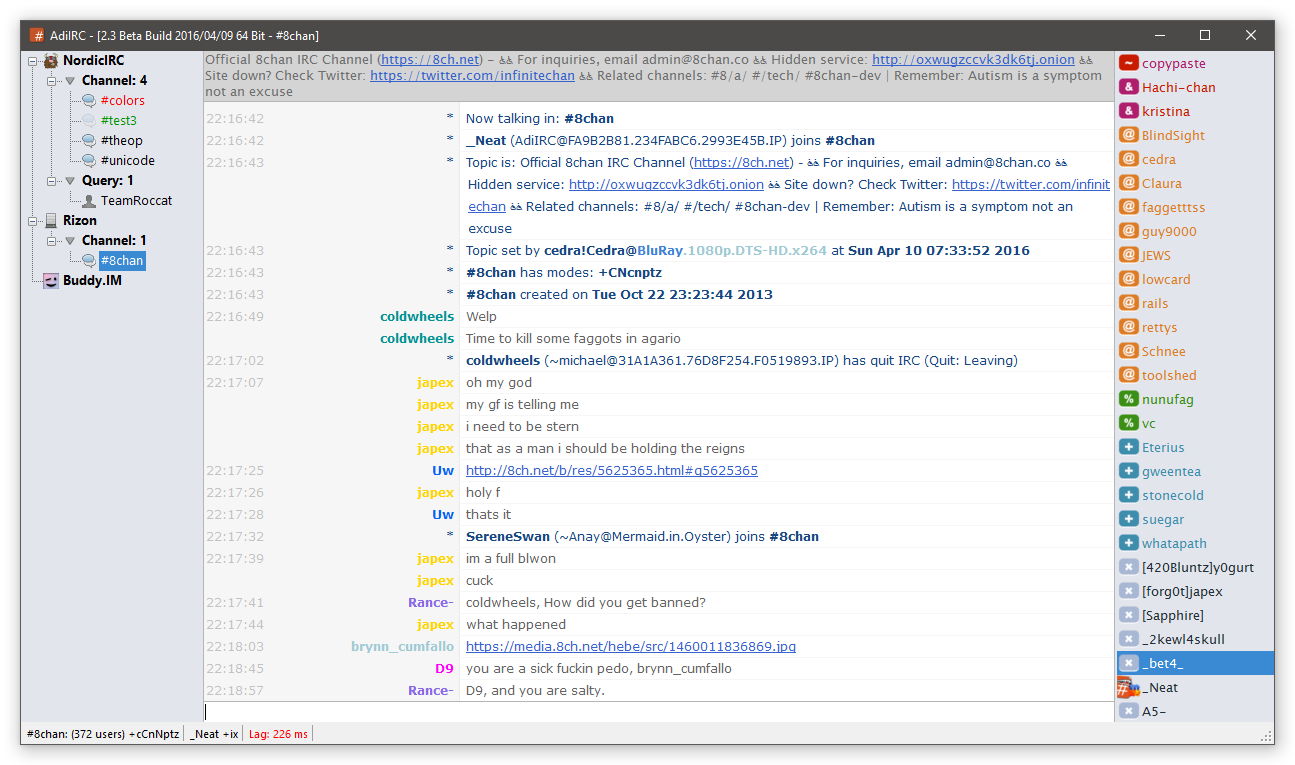
Task: Click the operator badge icon beside lowcard
Action: (x=1128, y=279)
